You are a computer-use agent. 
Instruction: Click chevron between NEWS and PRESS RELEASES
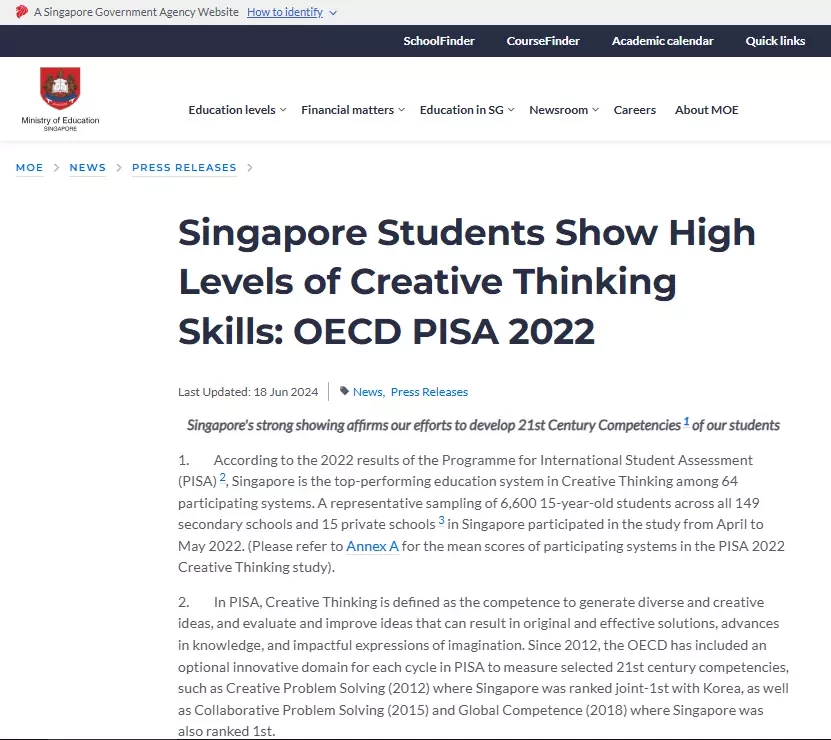[119, 168]
